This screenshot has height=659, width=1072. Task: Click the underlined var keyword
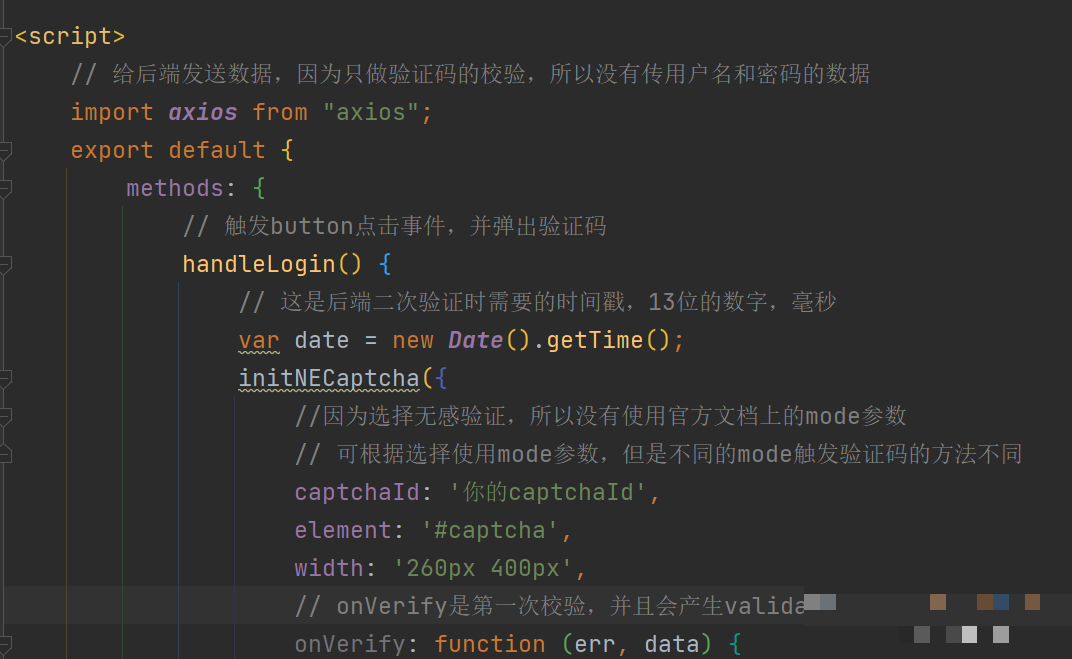click(x=259, y=340)
